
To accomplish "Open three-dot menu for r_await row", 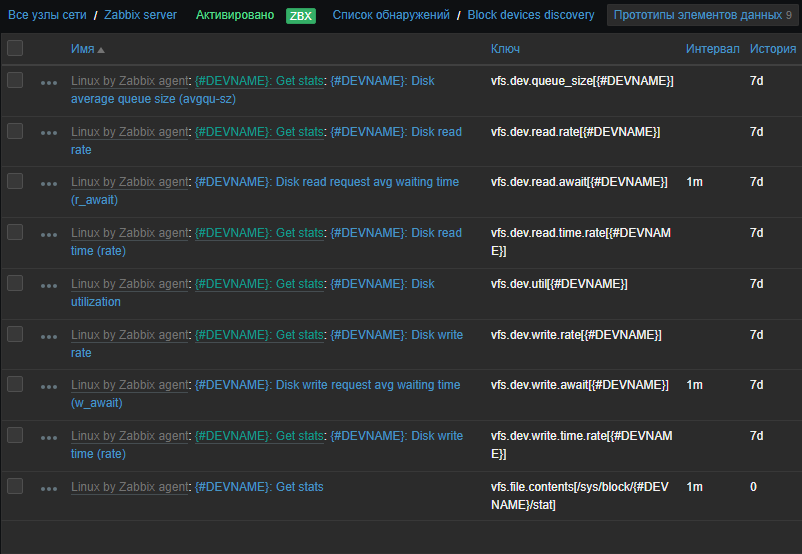I will pyautogui.click(x=49, y=183).
